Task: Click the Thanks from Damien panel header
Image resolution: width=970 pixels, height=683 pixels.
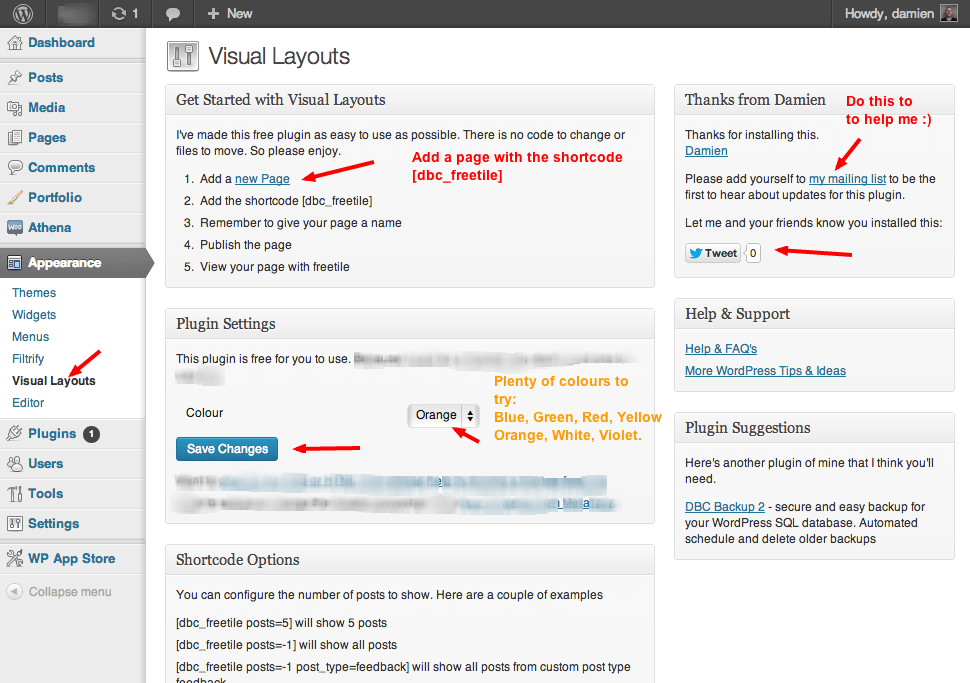Action: pyautogui.click(x=814, y=100)
